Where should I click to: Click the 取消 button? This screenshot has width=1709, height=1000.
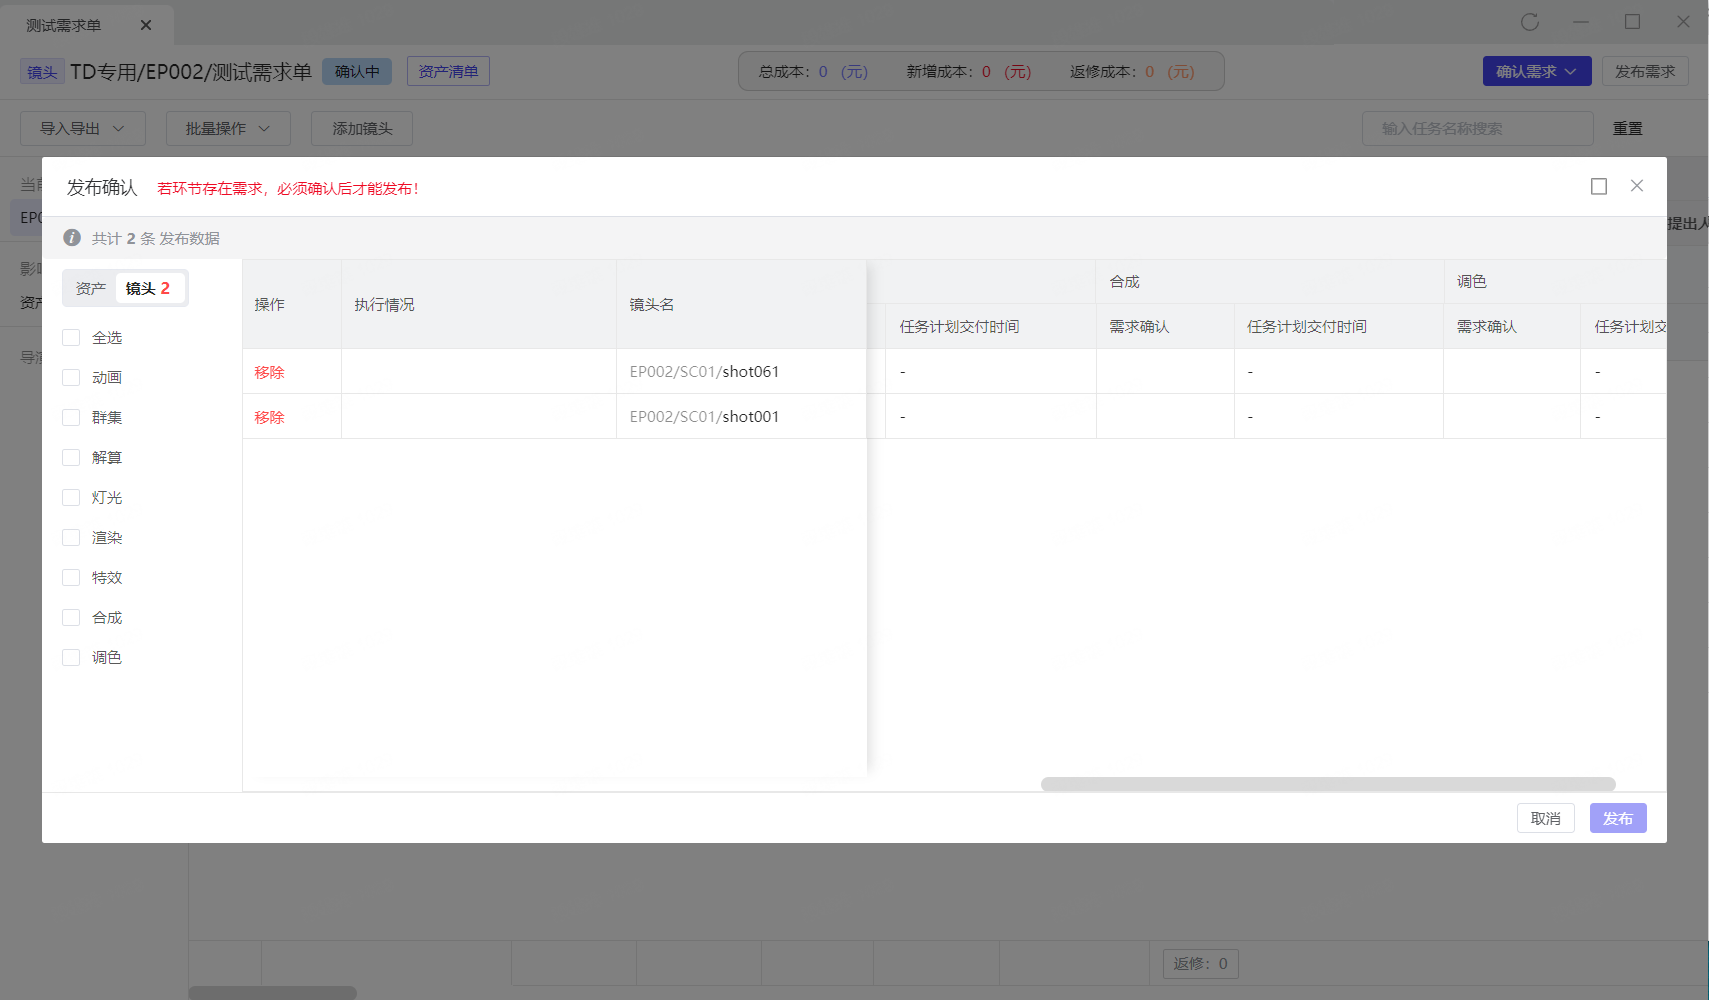1545,818
